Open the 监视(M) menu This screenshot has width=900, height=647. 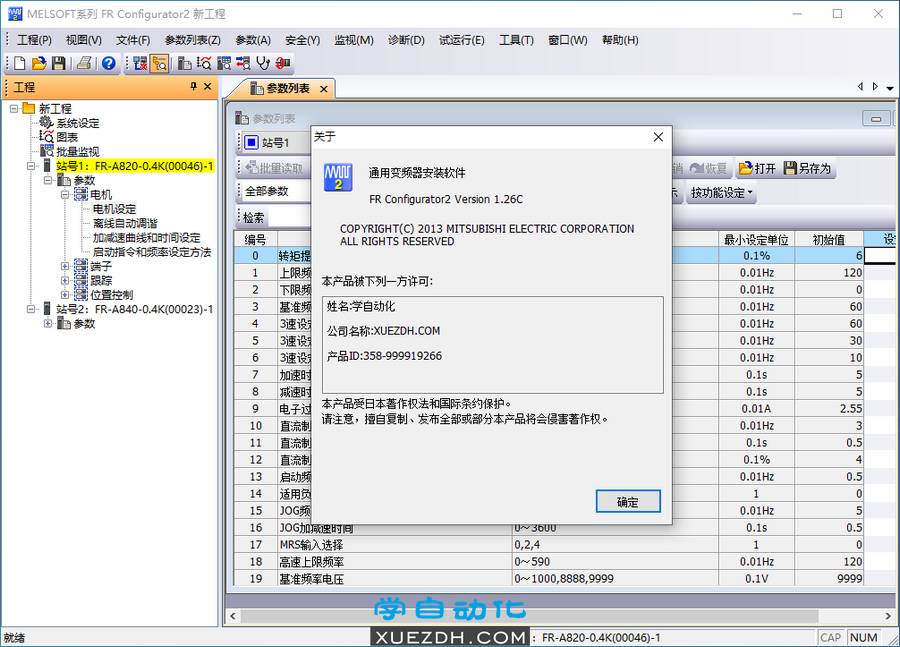[354, 40]
